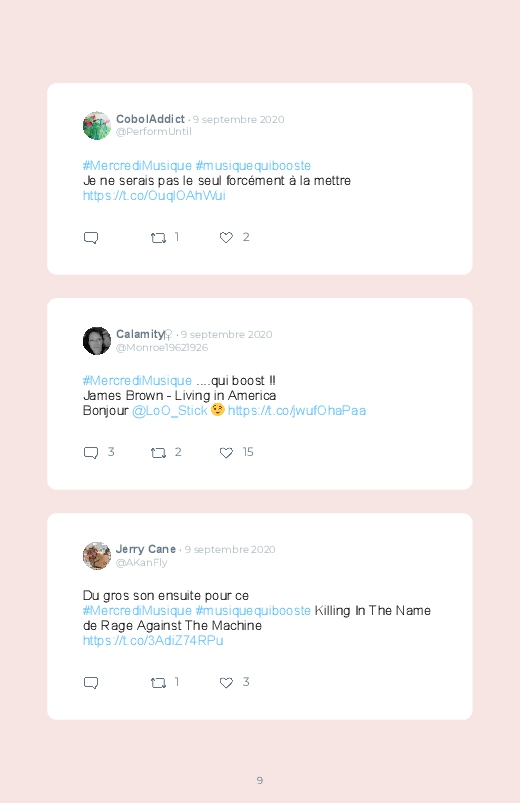Click reply icon on CobolAddict's tweet
Image resolution: width=520 pixels, height=803 pixels.
91,238
